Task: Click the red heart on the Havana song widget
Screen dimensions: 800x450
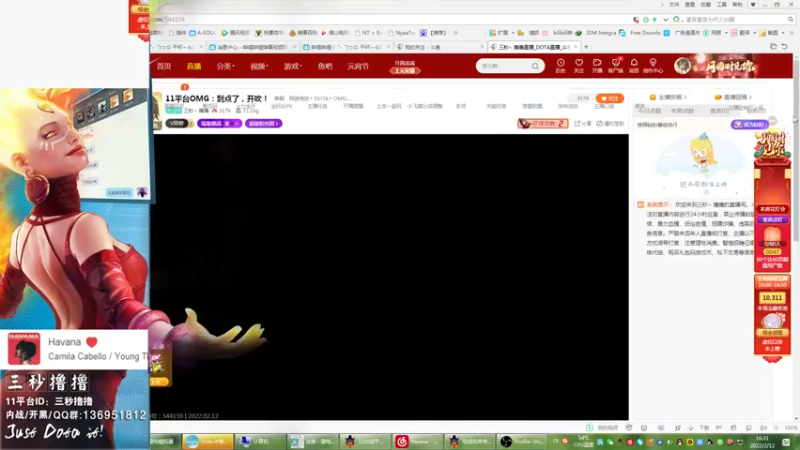Action: pos(91,342)
